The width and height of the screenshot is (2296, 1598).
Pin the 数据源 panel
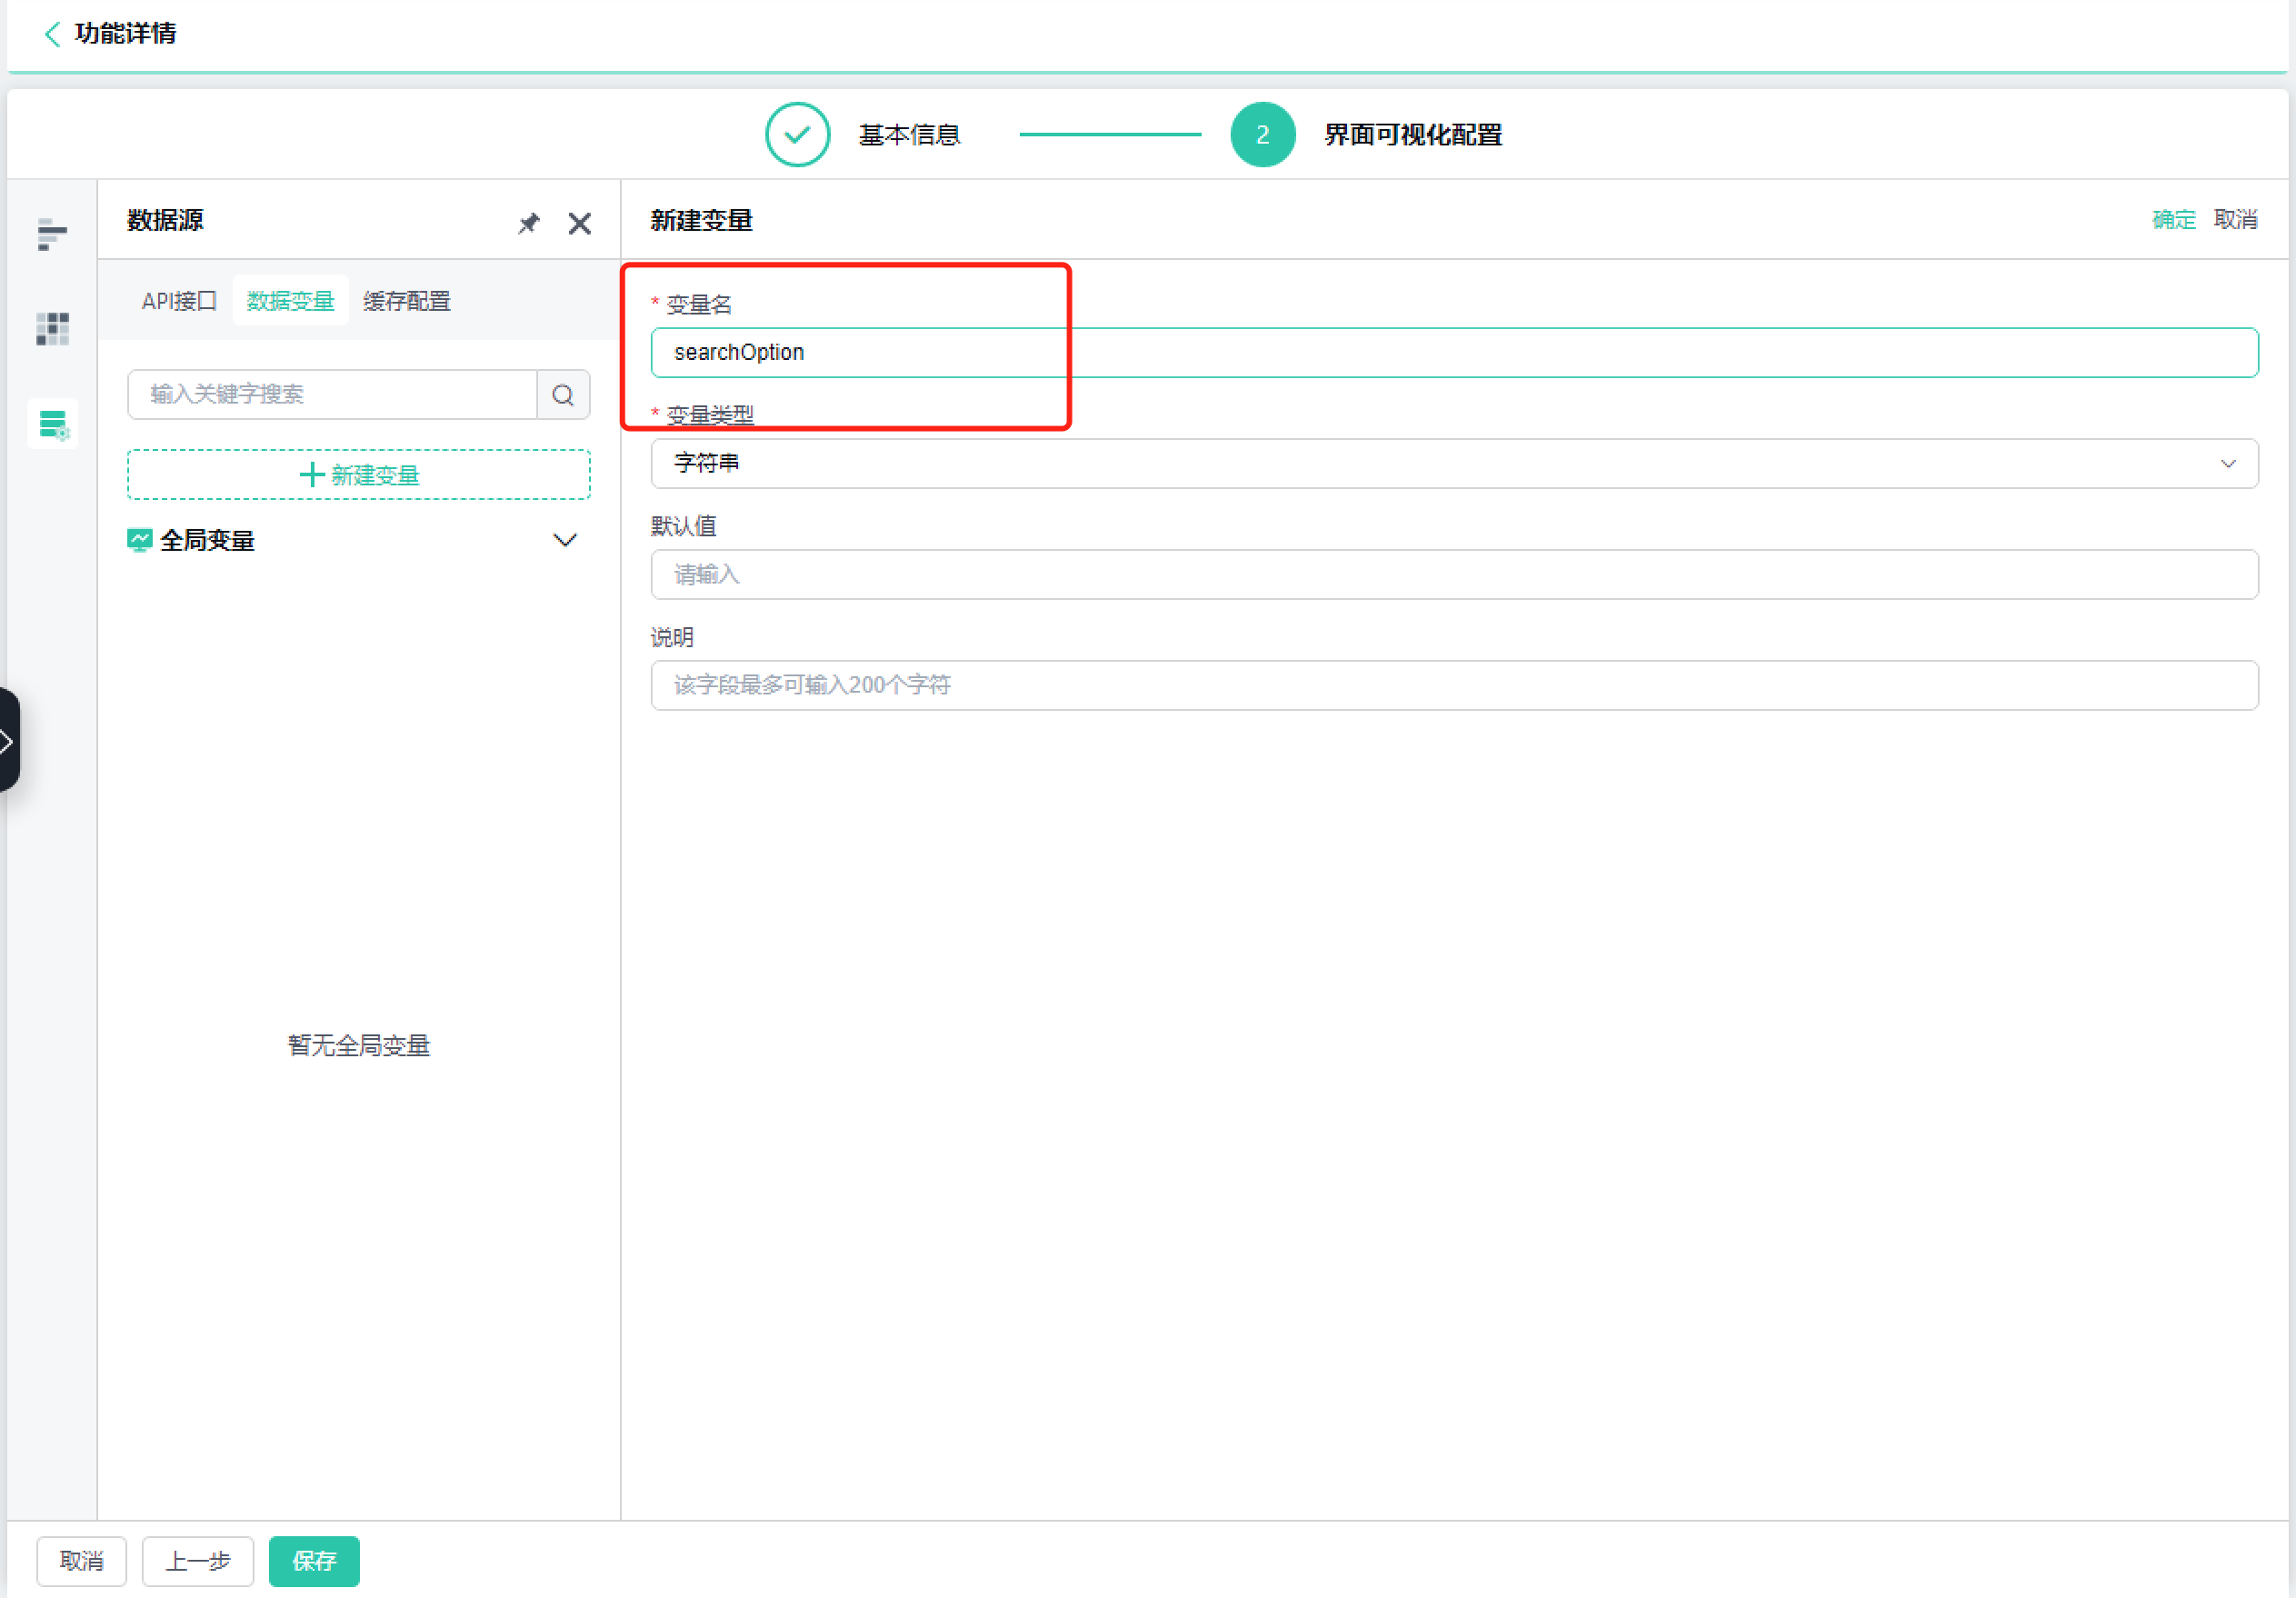(x=528, y=223)
